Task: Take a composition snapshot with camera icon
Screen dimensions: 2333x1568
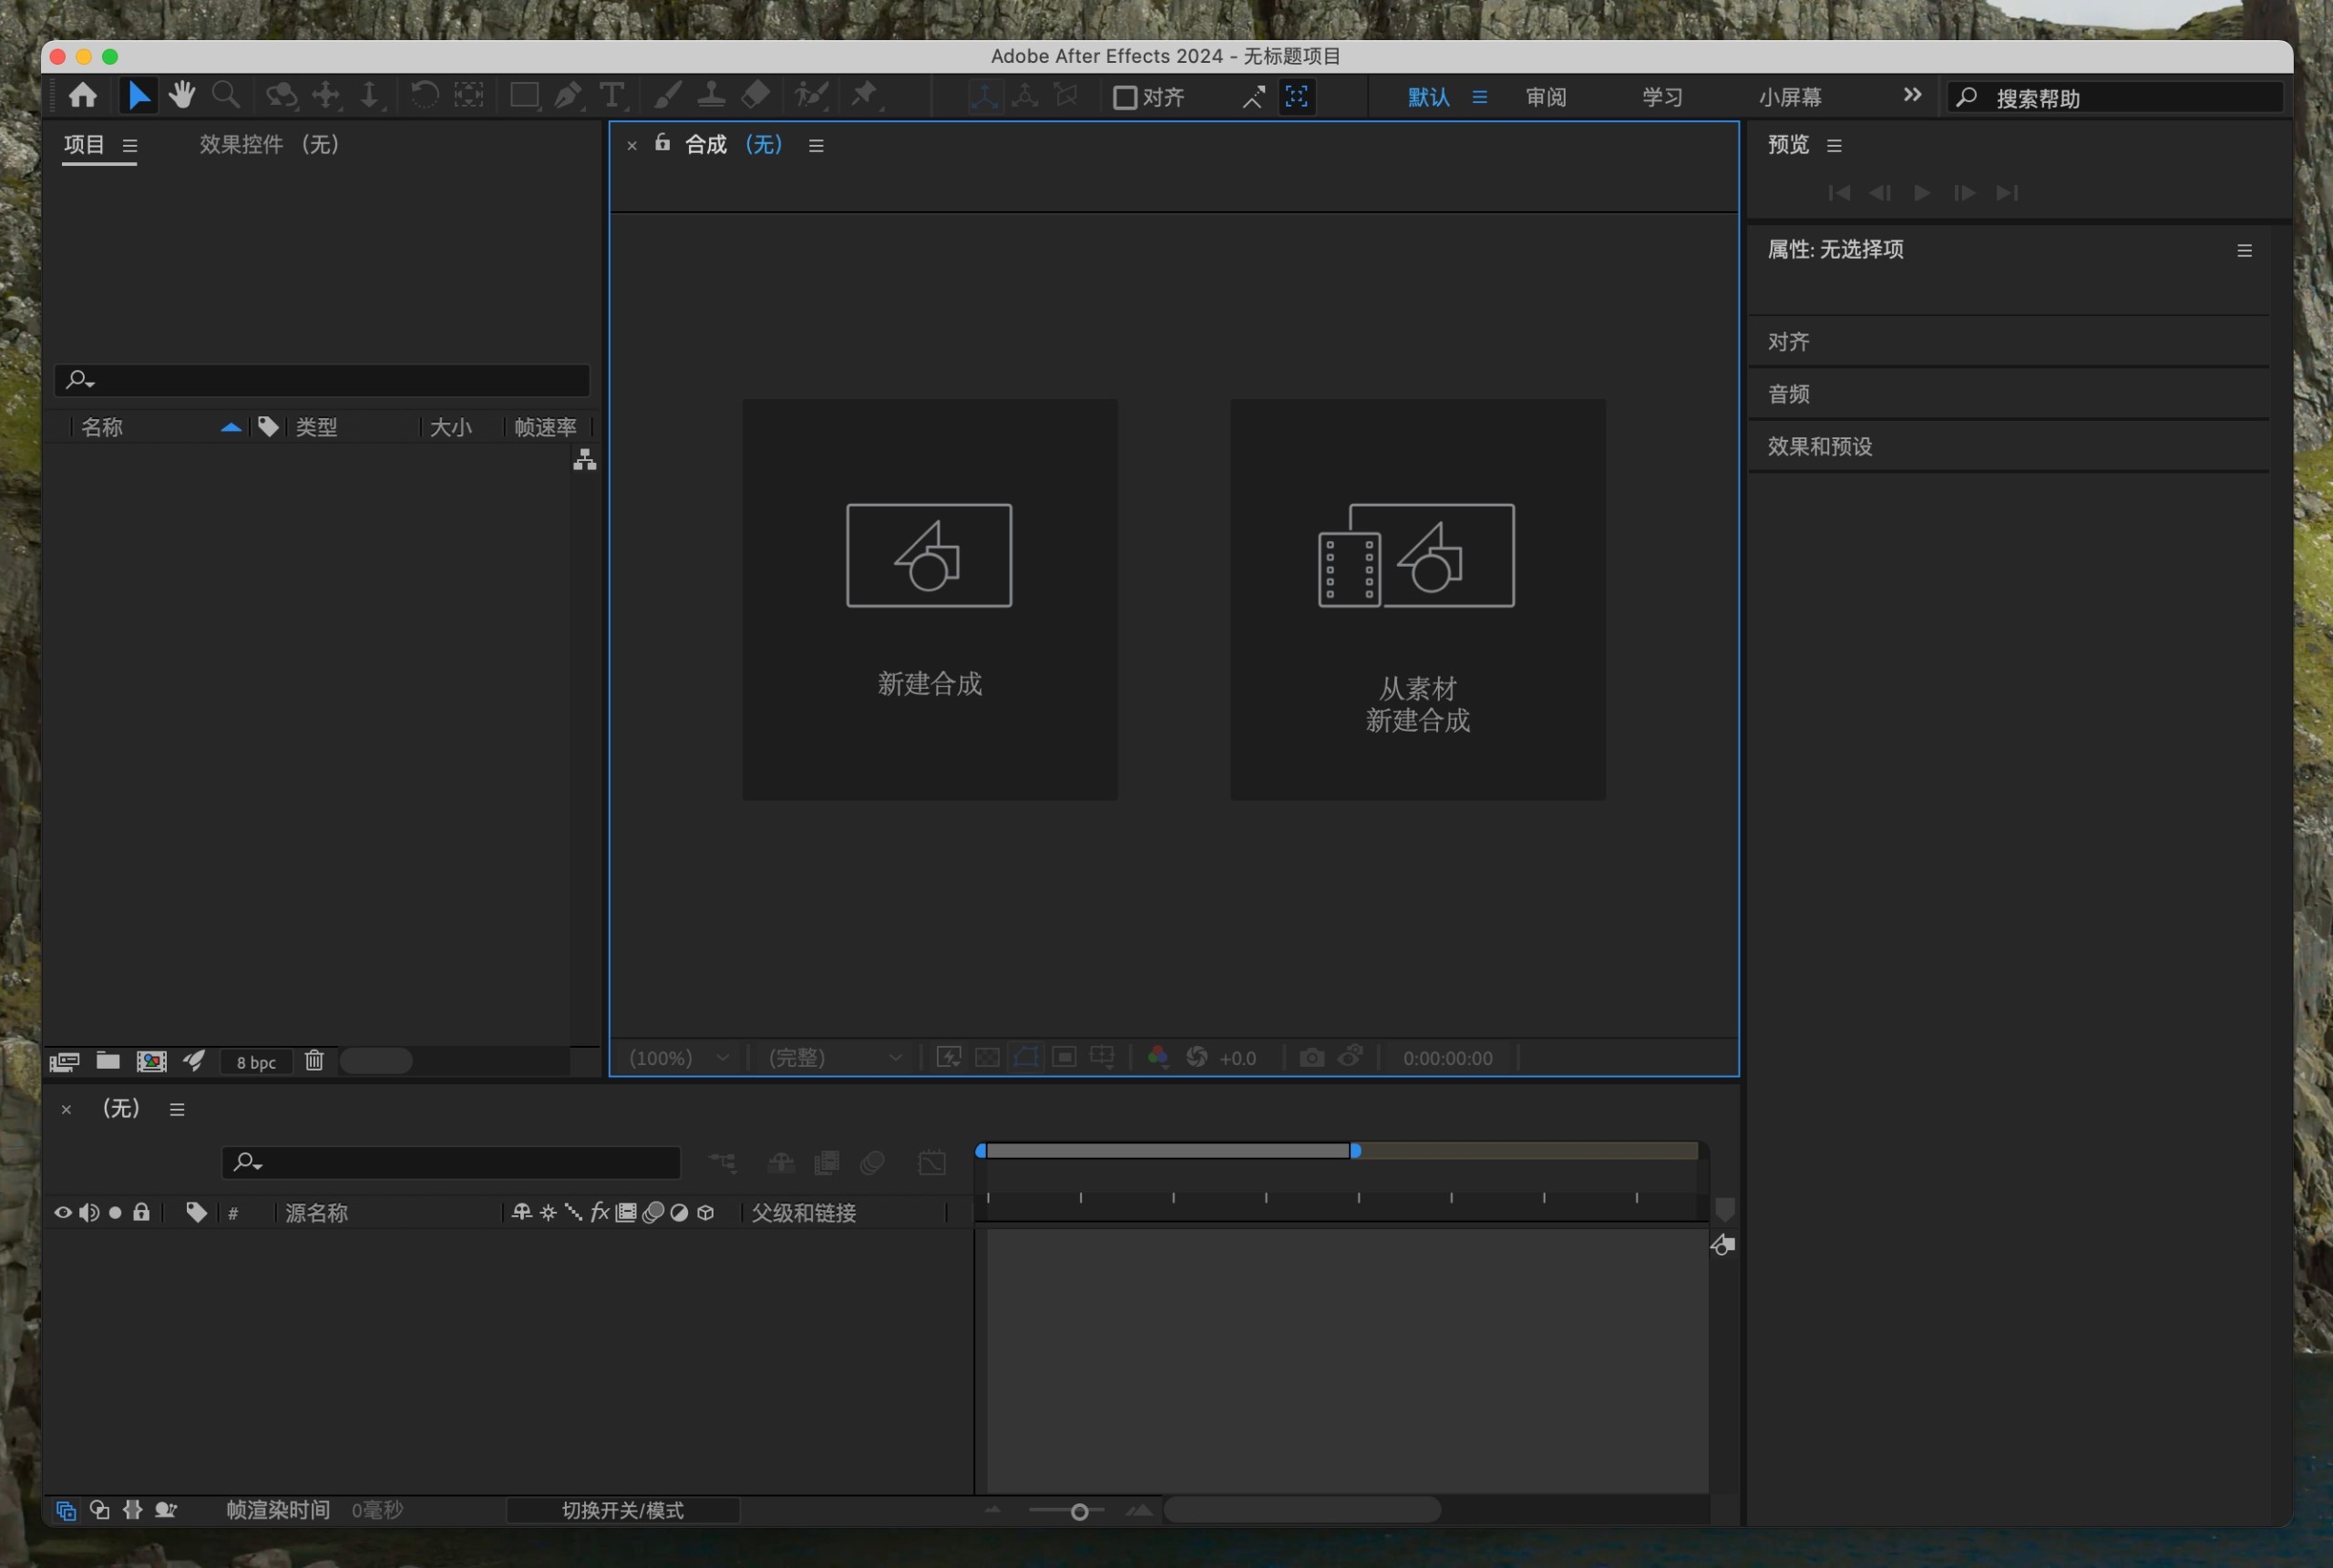Action: pyautogui.click(x=1311, y=1057)
